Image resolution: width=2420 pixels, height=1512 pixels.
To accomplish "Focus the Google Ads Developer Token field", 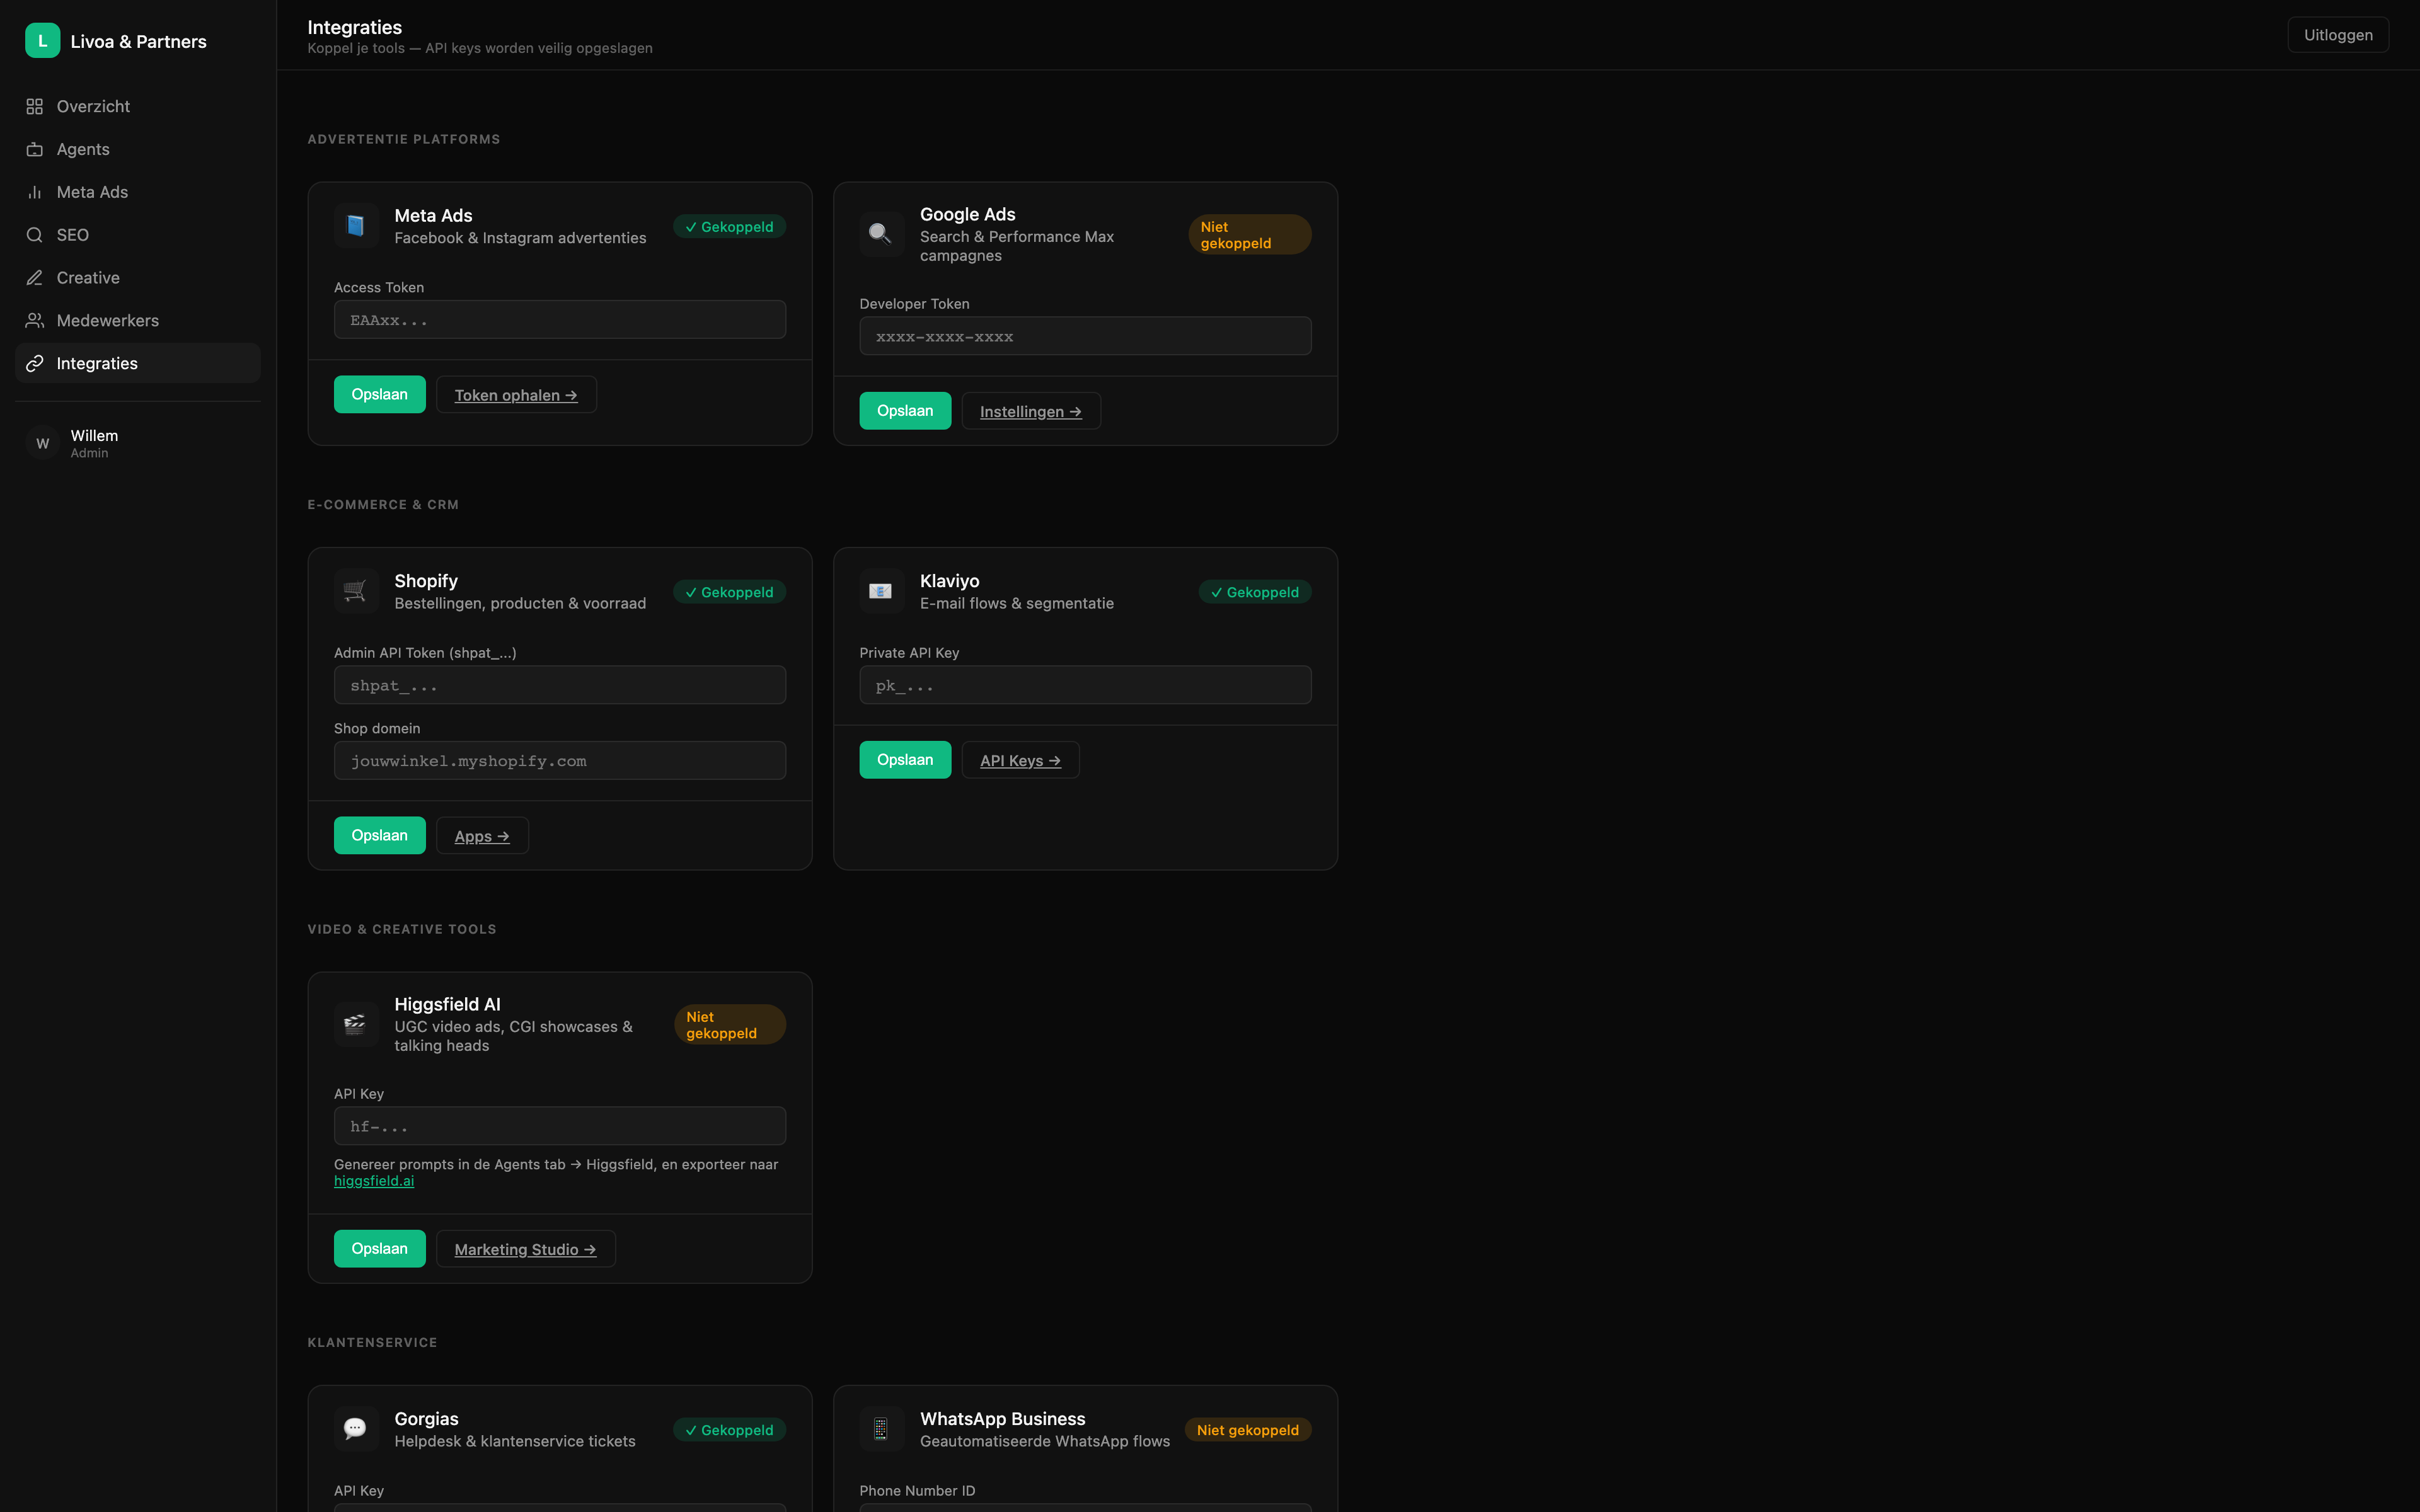I will tap(1085, 336).
